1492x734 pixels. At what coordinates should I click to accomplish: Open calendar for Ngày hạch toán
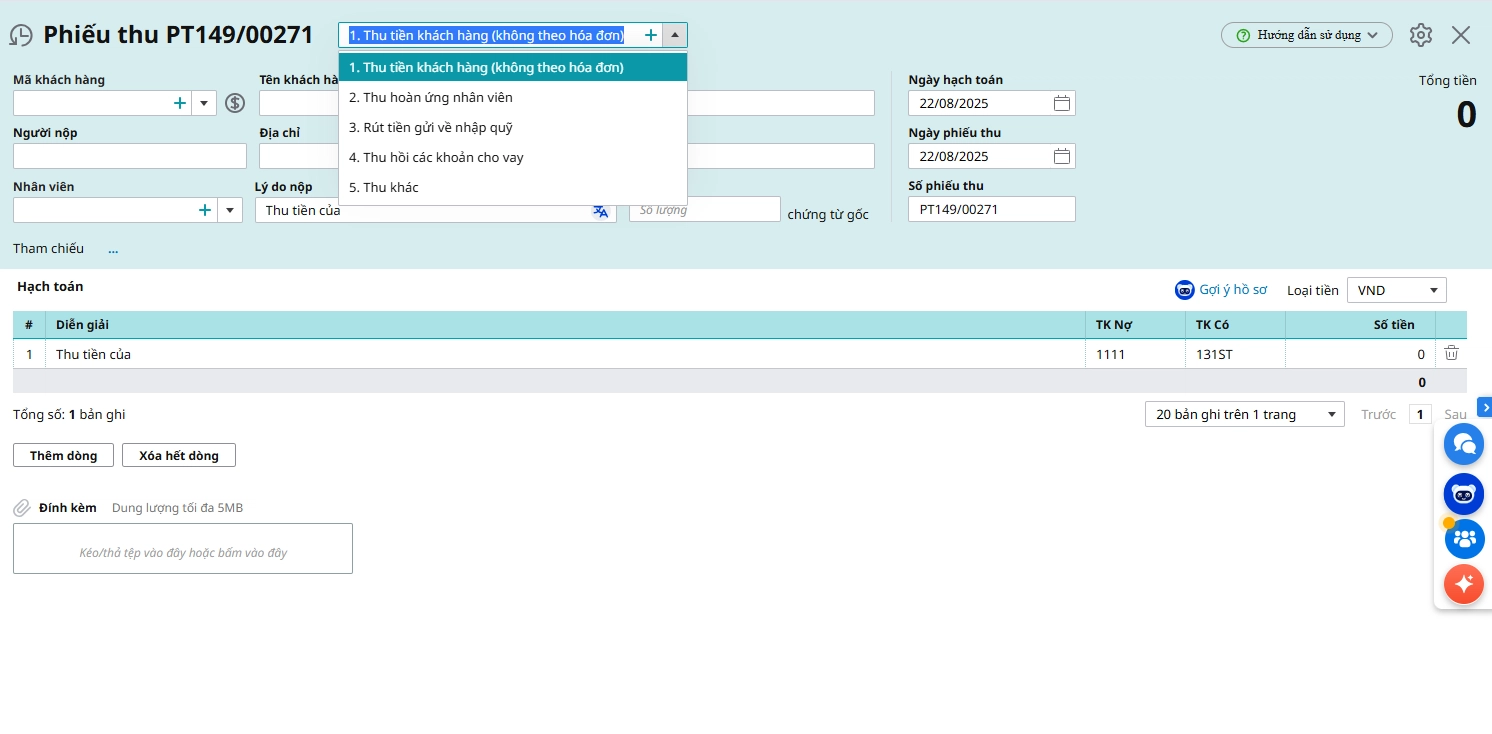[1062, 103]
